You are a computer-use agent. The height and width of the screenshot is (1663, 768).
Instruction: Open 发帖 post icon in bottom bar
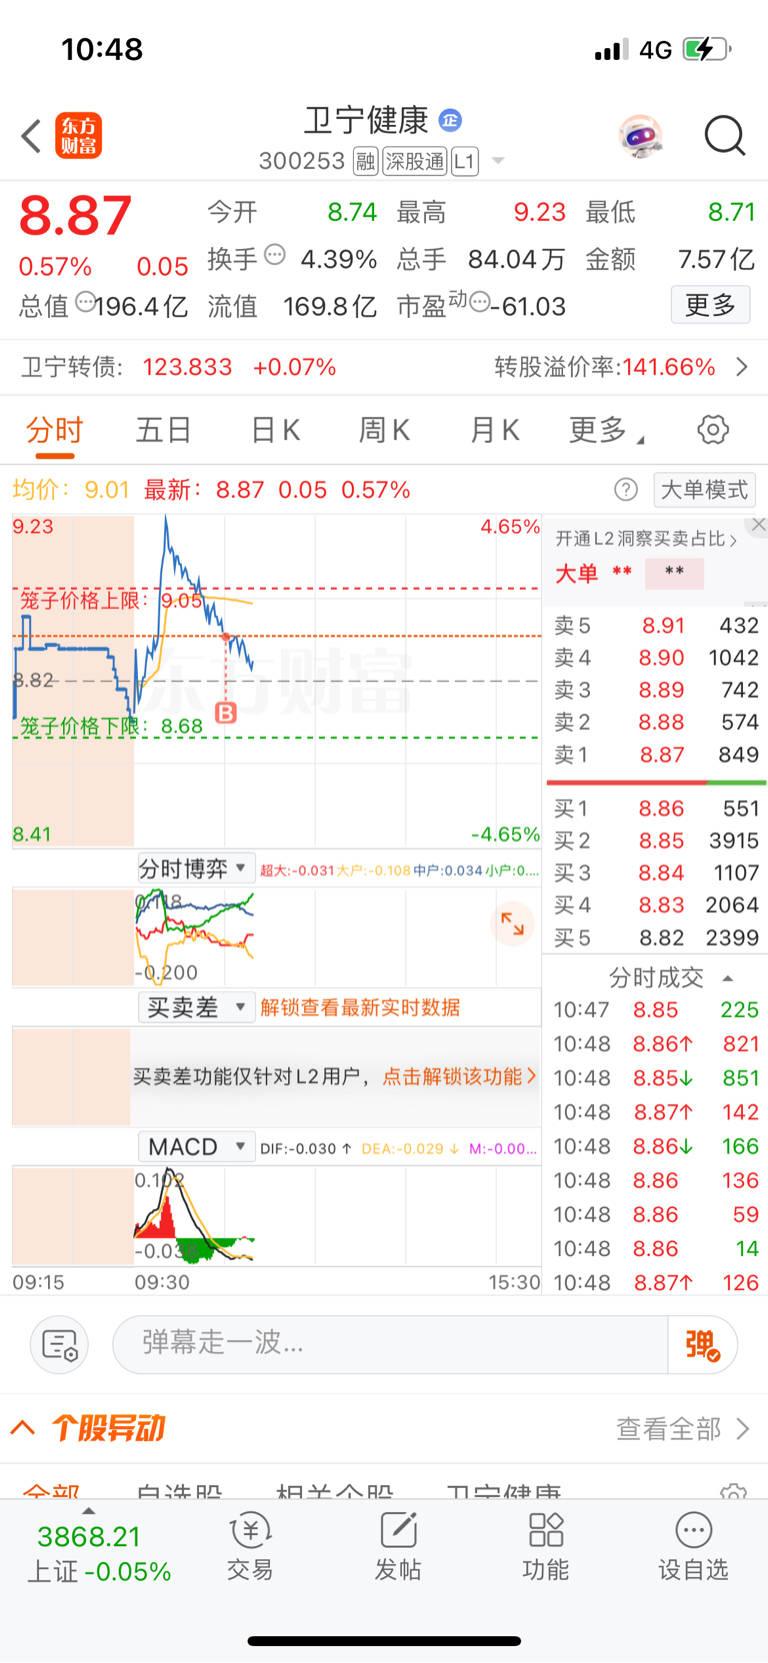pyautogui.click(x=398, y=1547)
